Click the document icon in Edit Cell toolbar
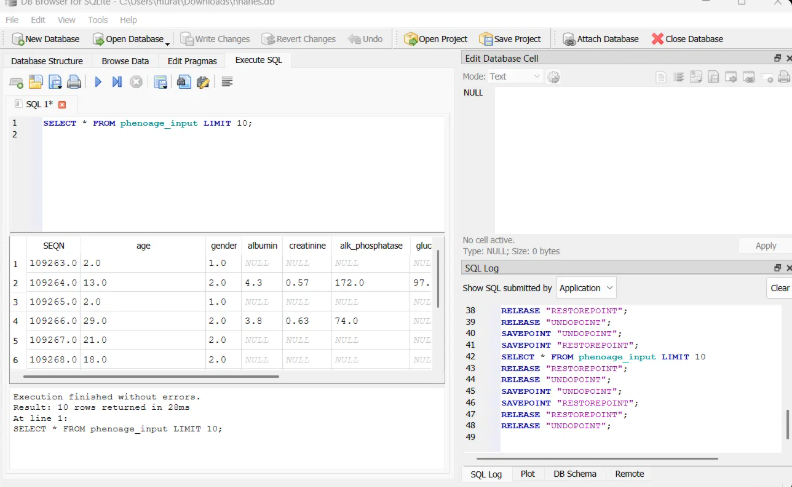Screen dimensions: 792x487 [x=661, y=77]
